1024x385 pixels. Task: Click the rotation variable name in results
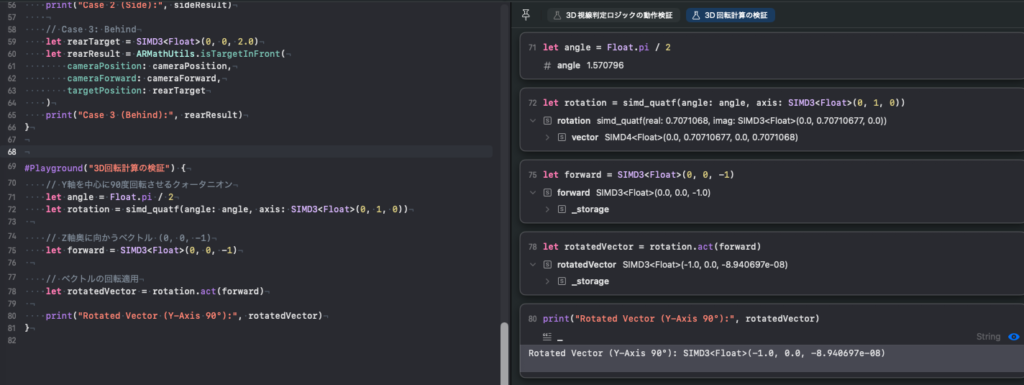[x=574, y=121]
